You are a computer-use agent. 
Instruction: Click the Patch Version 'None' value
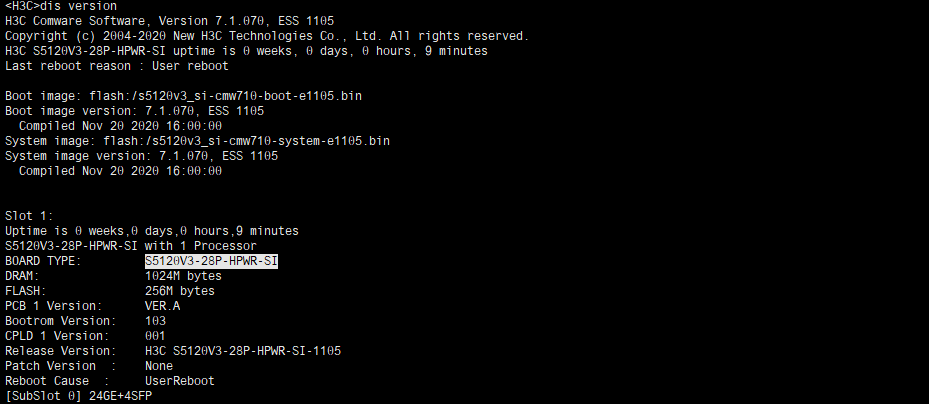159,366
